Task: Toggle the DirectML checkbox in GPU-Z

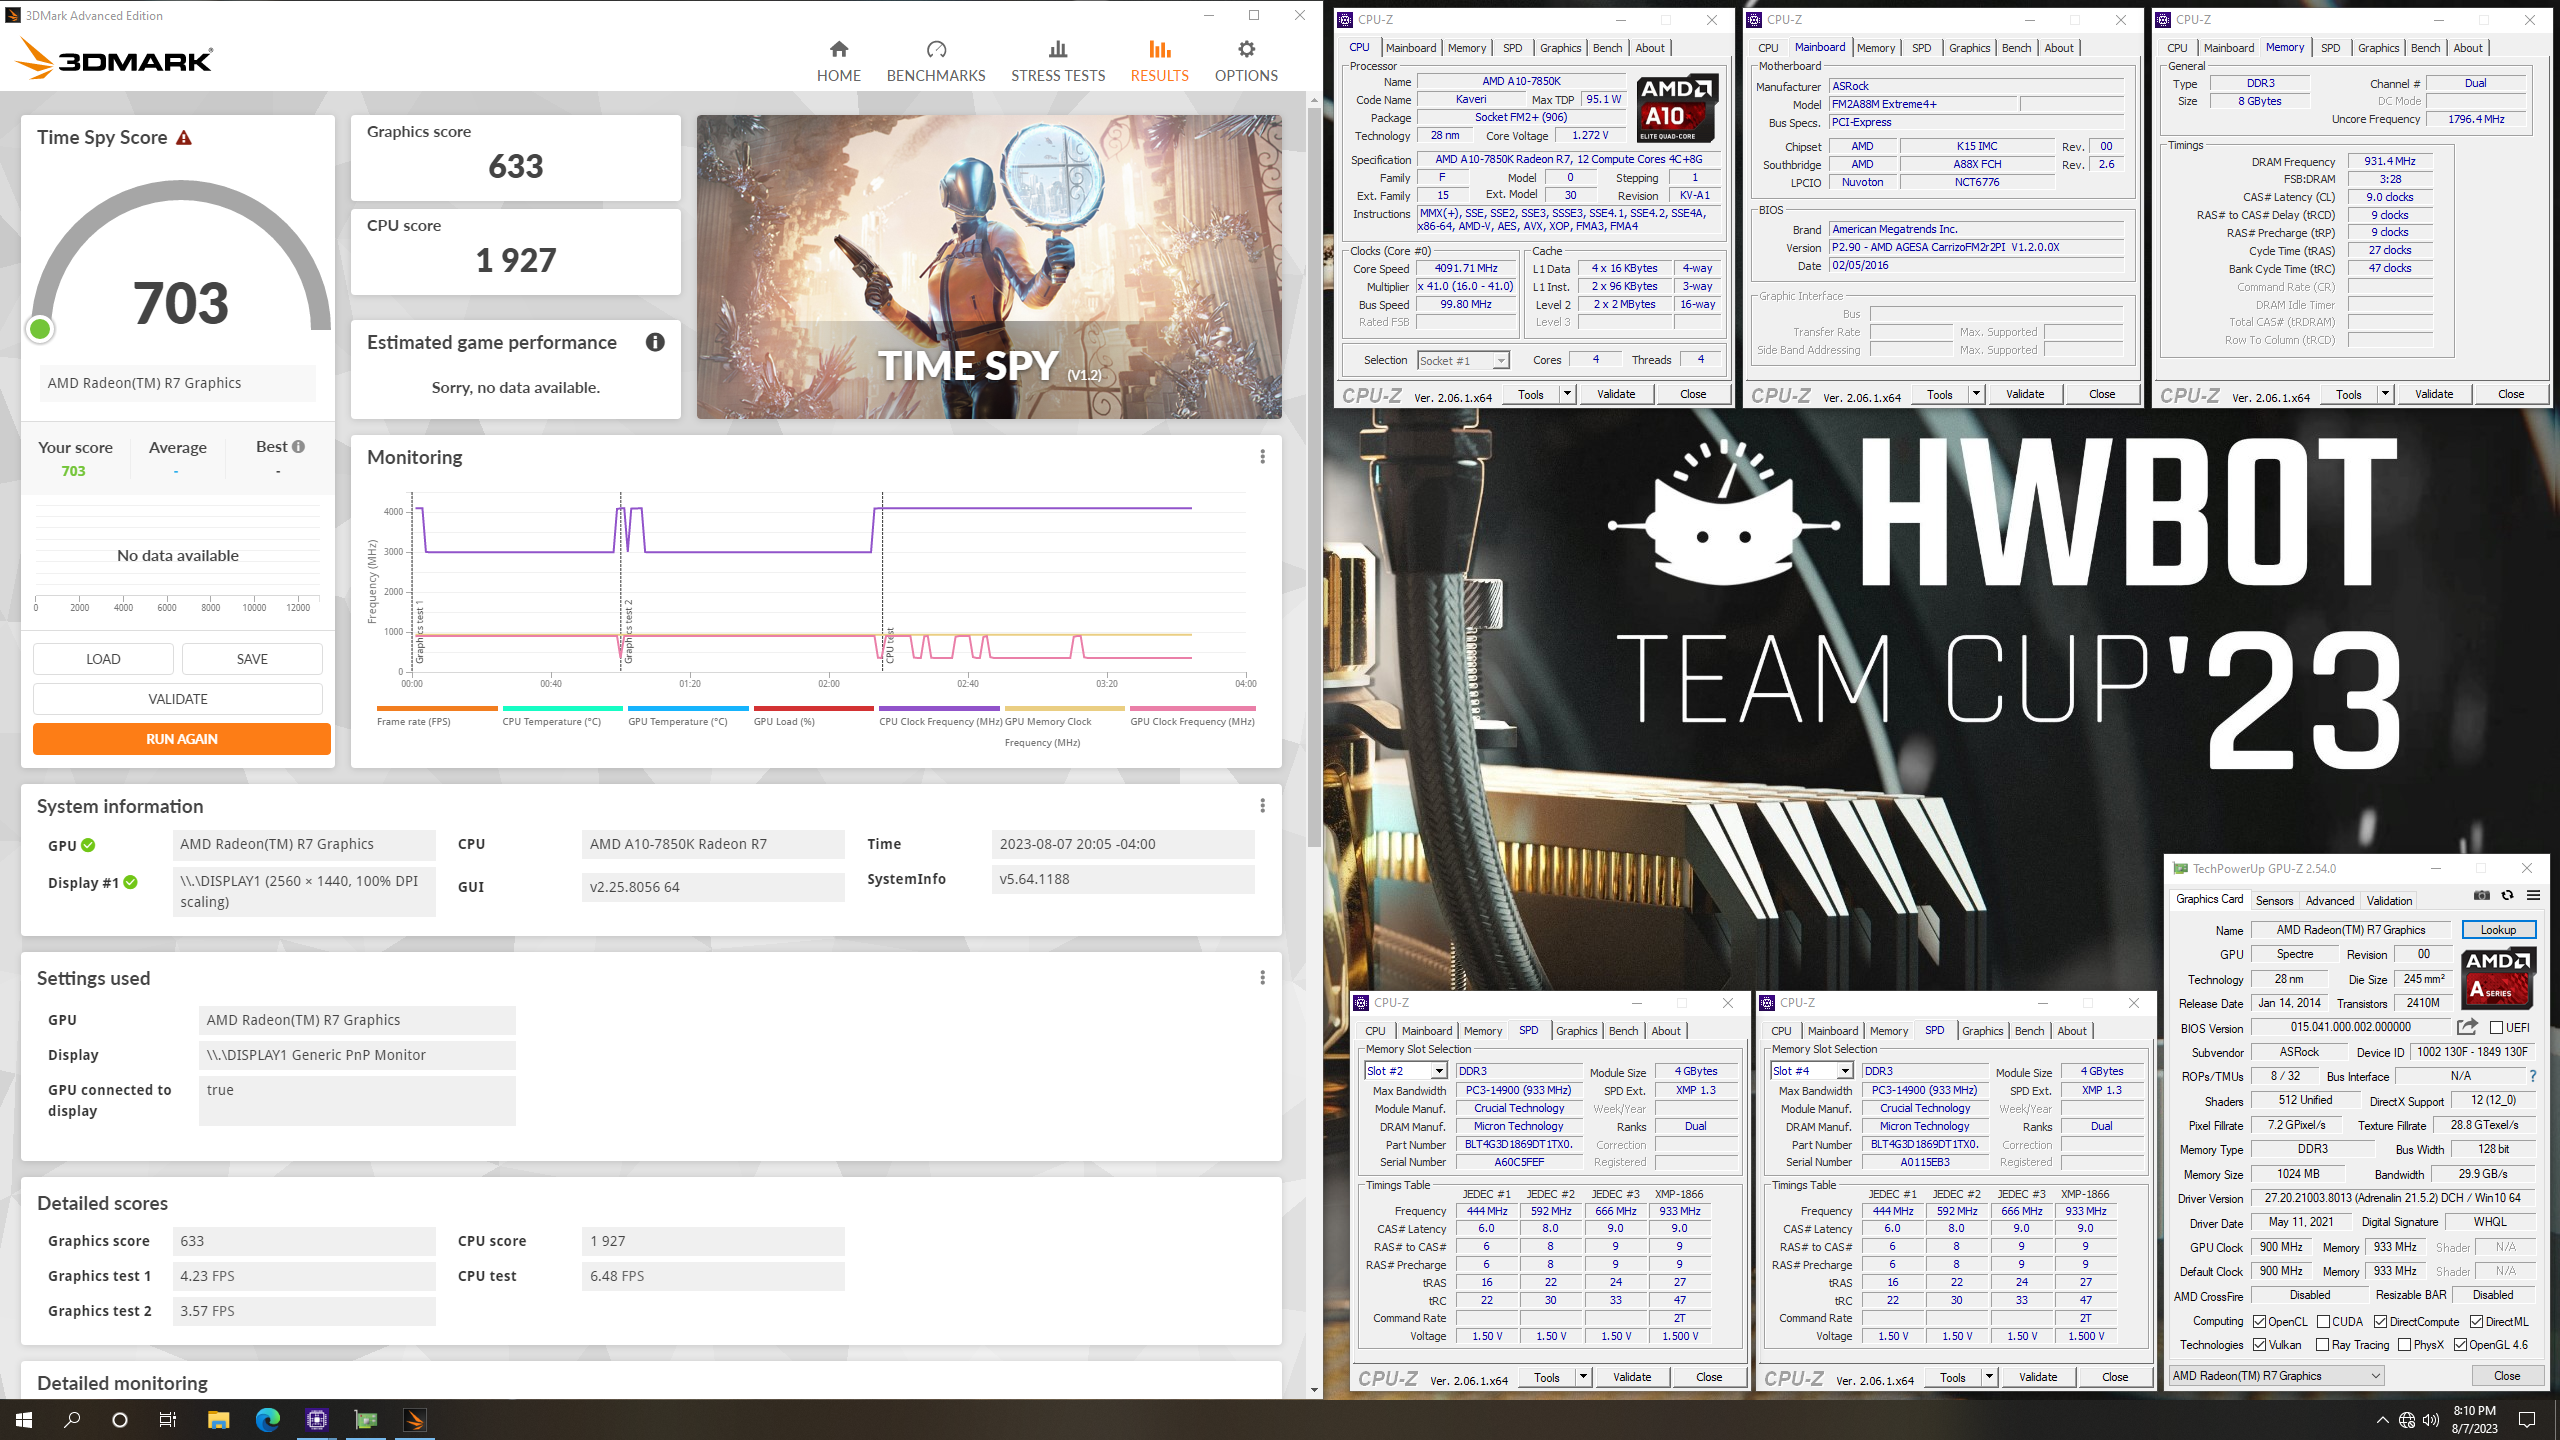Action: tap(2476, 1321)
